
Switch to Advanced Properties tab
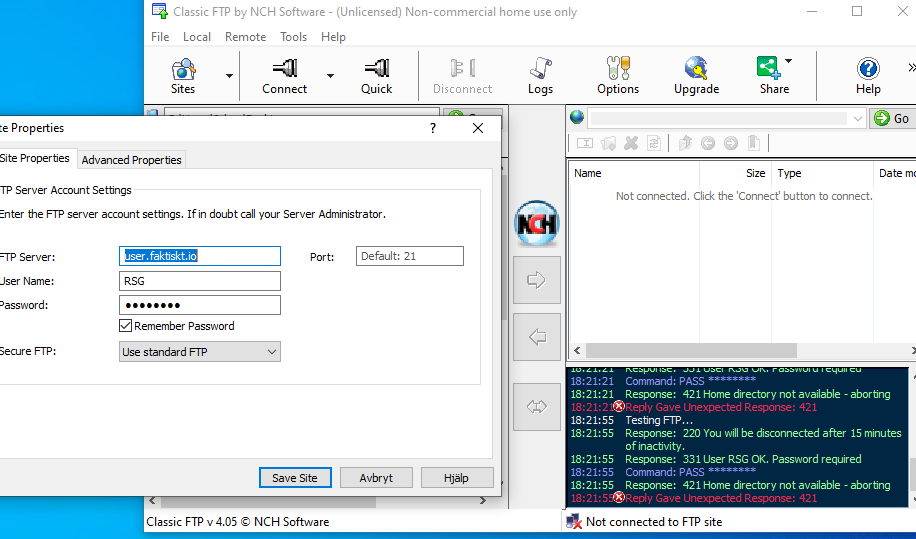pyautogui.click(x=131, y=160)
